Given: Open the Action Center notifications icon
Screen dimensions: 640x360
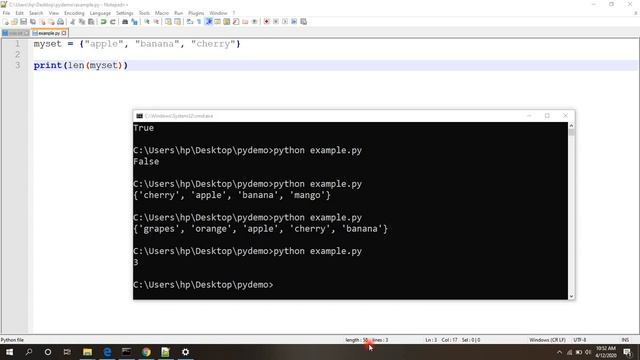Looking at the screenshot, I should 627,352.
